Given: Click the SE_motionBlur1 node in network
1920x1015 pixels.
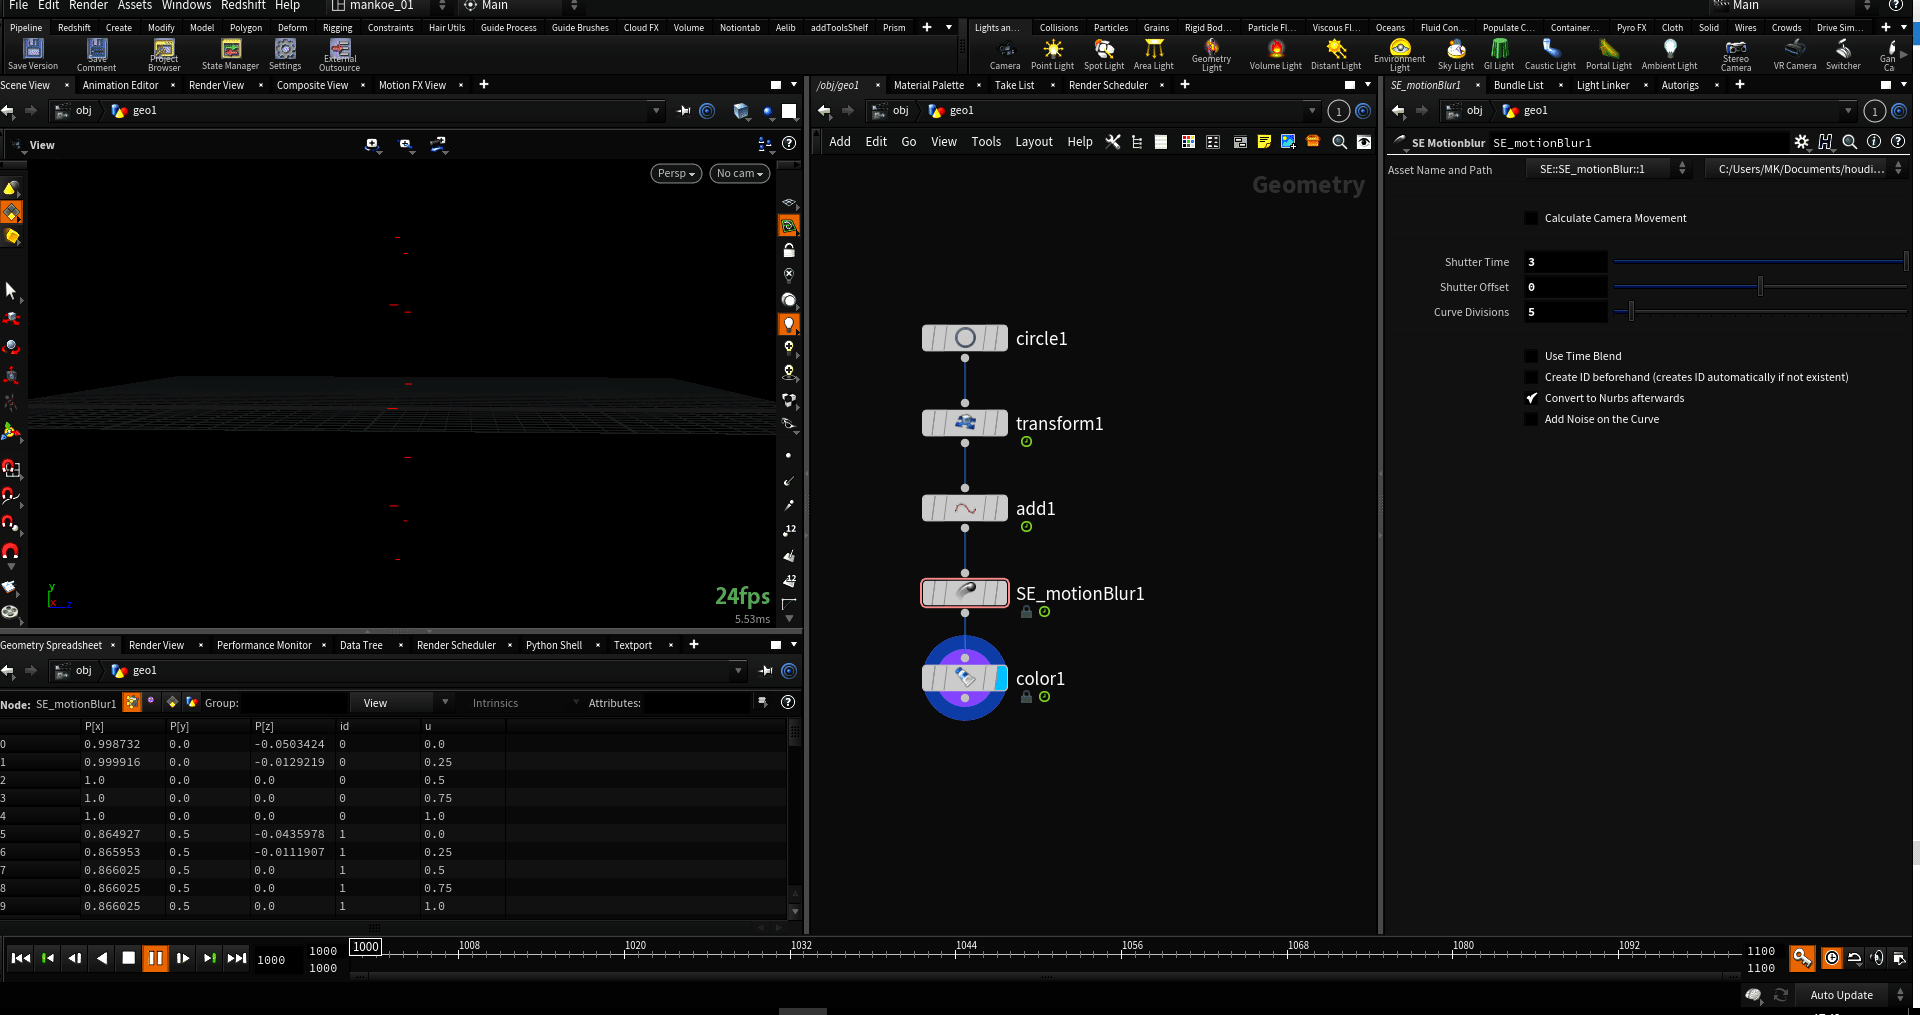Looking at the screenshot, I should click(x=964, y=593).
